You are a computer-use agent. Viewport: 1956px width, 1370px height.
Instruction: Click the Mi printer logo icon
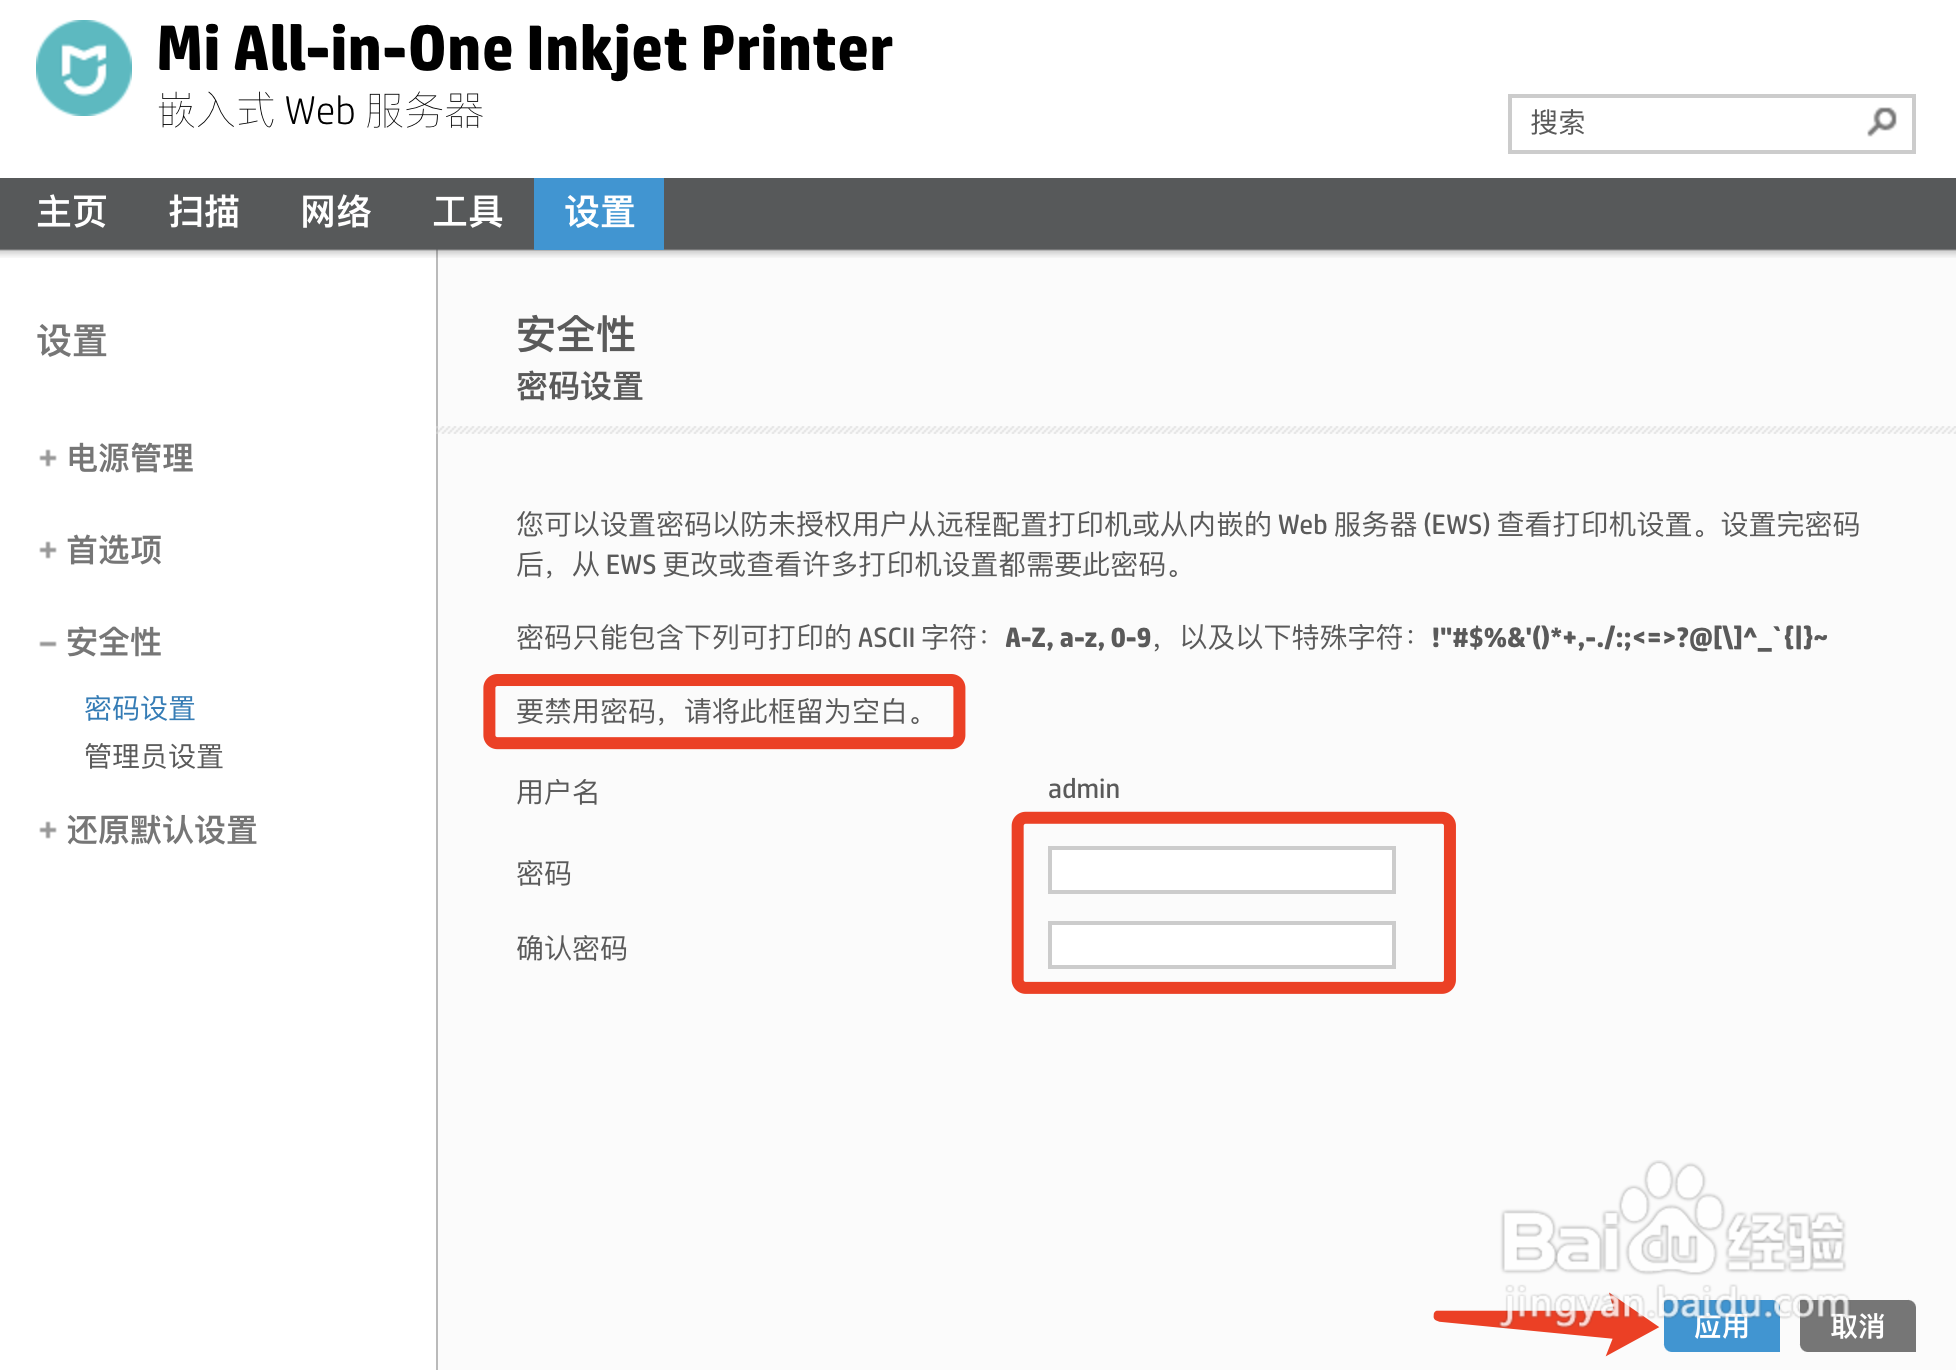point(84,68)
